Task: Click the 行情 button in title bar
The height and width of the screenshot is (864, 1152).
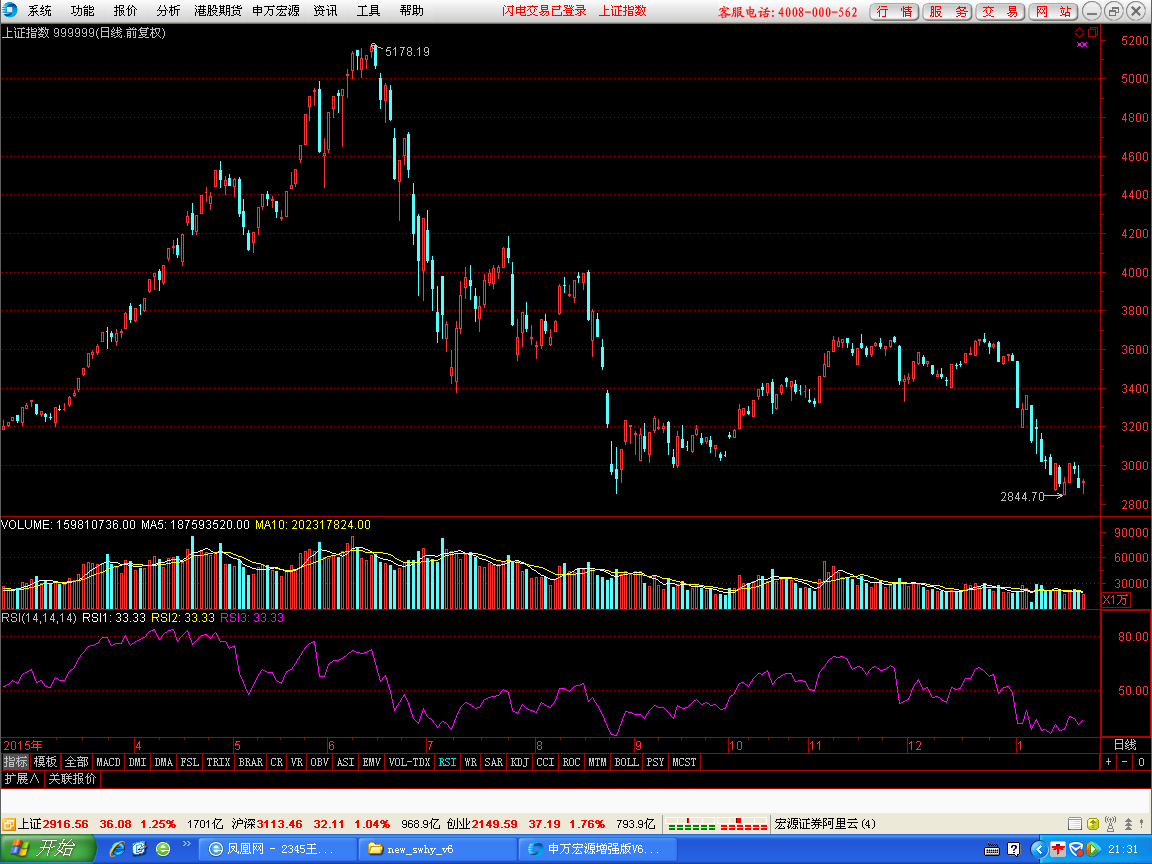Action: (x=894, y=11)
